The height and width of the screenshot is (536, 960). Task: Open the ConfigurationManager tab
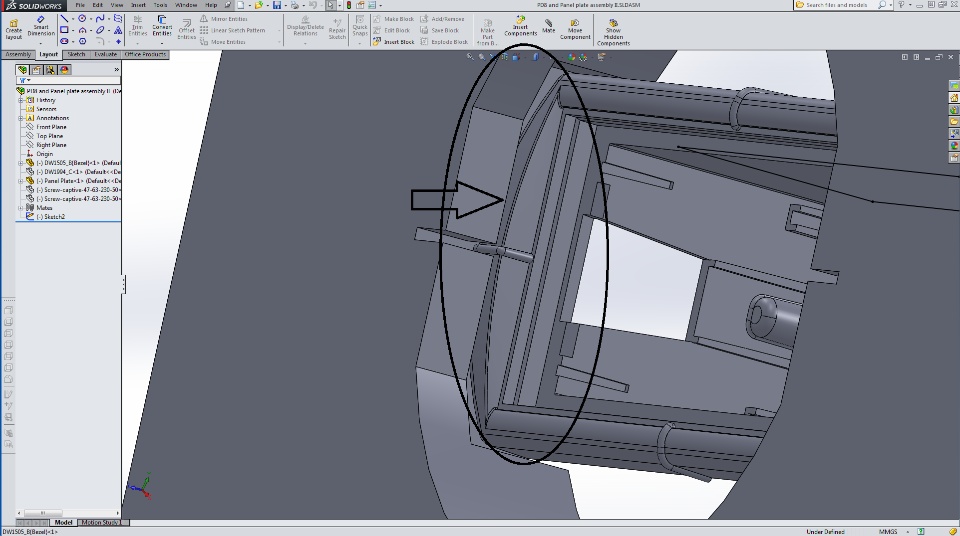[50, 70]
